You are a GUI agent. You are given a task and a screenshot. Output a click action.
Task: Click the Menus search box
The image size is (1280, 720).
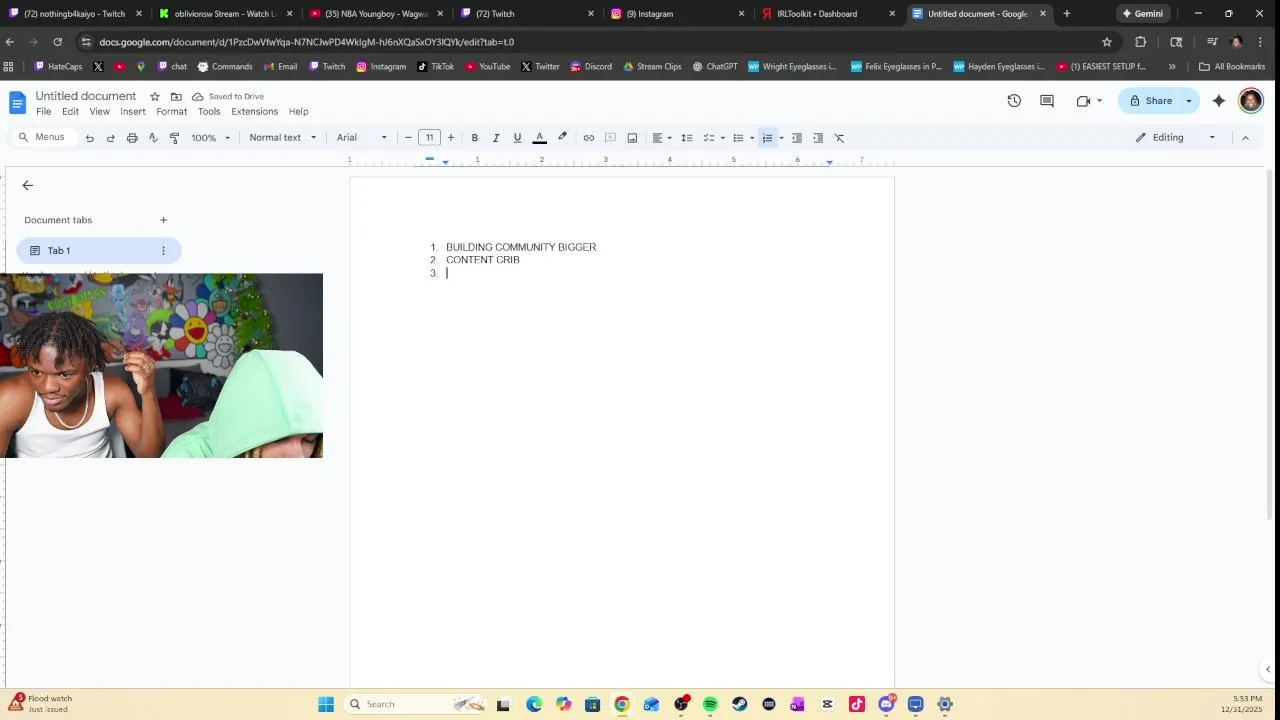click(45, 138)
